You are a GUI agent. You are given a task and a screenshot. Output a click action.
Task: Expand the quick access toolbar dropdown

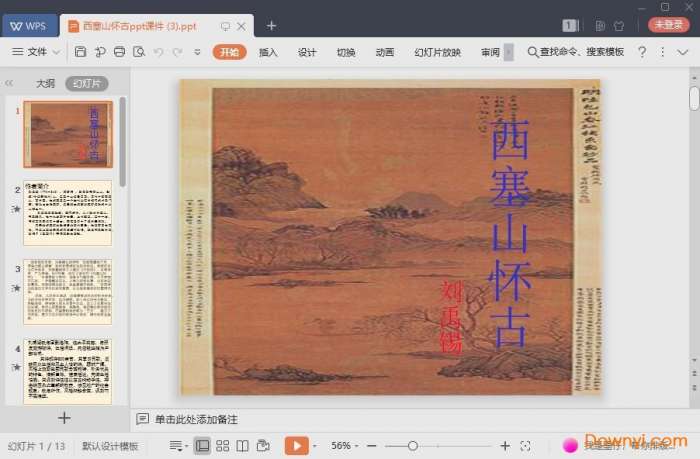(x=197, y=52)
